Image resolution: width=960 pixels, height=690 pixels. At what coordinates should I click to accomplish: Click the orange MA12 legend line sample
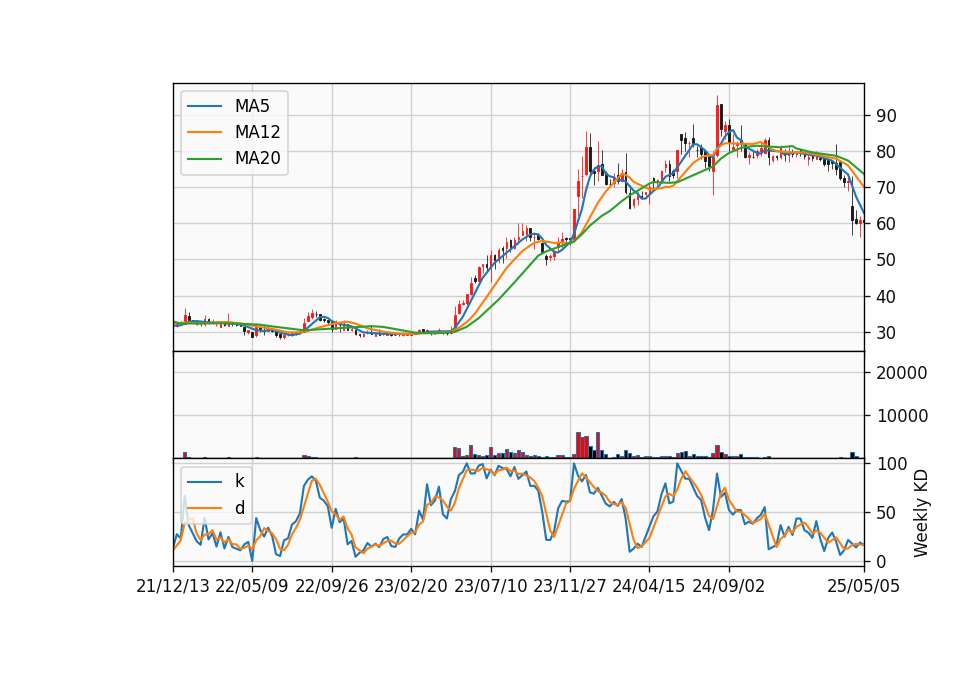pos(204,132)
